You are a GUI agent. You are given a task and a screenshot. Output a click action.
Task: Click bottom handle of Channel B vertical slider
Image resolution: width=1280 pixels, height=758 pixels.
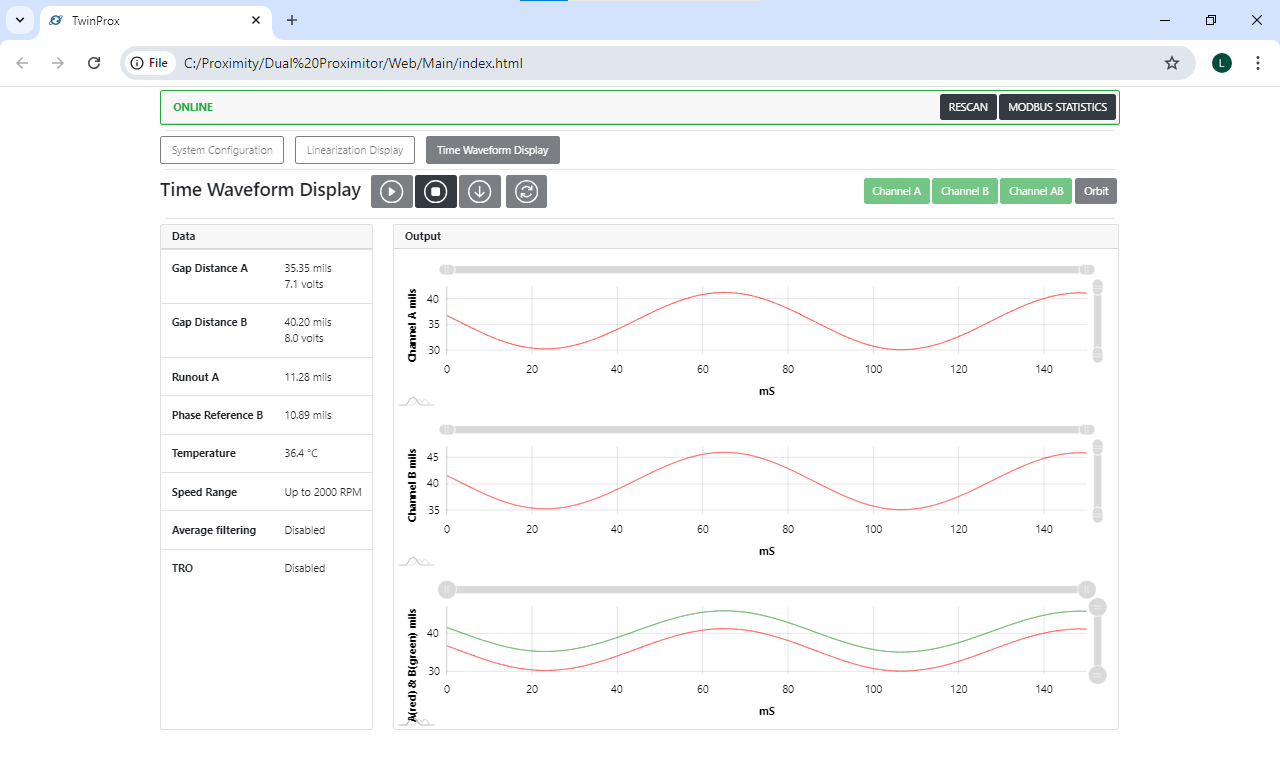(1097, 514)
